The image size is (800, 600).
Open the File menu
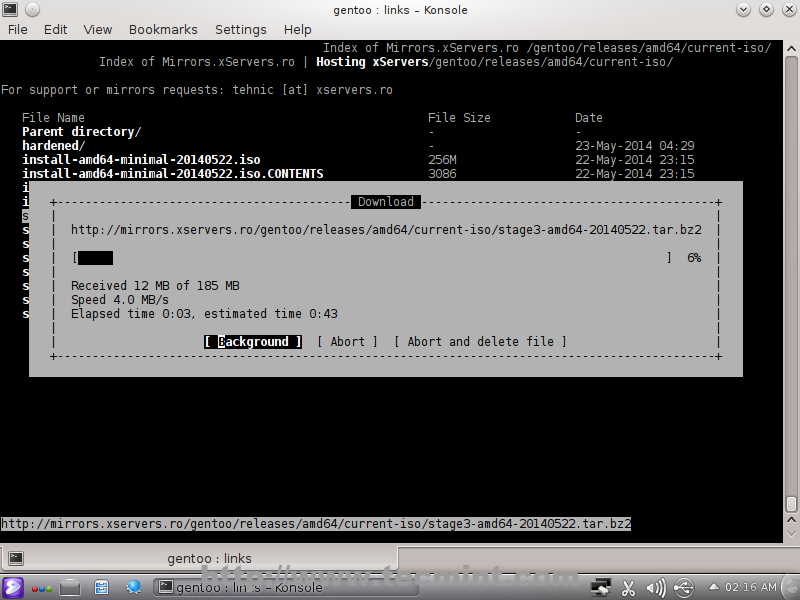click(18, 29)
